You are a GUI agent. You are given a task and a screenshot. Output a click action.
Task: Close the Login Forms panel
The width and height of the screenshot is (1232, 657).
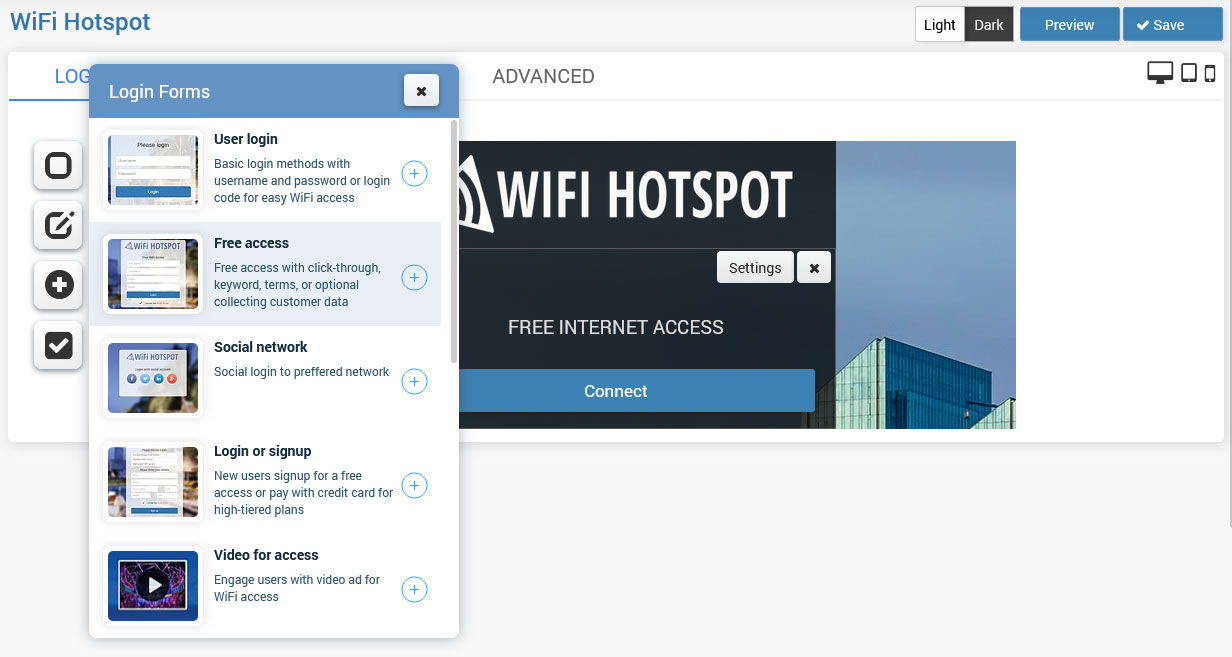tap(421, 91)
